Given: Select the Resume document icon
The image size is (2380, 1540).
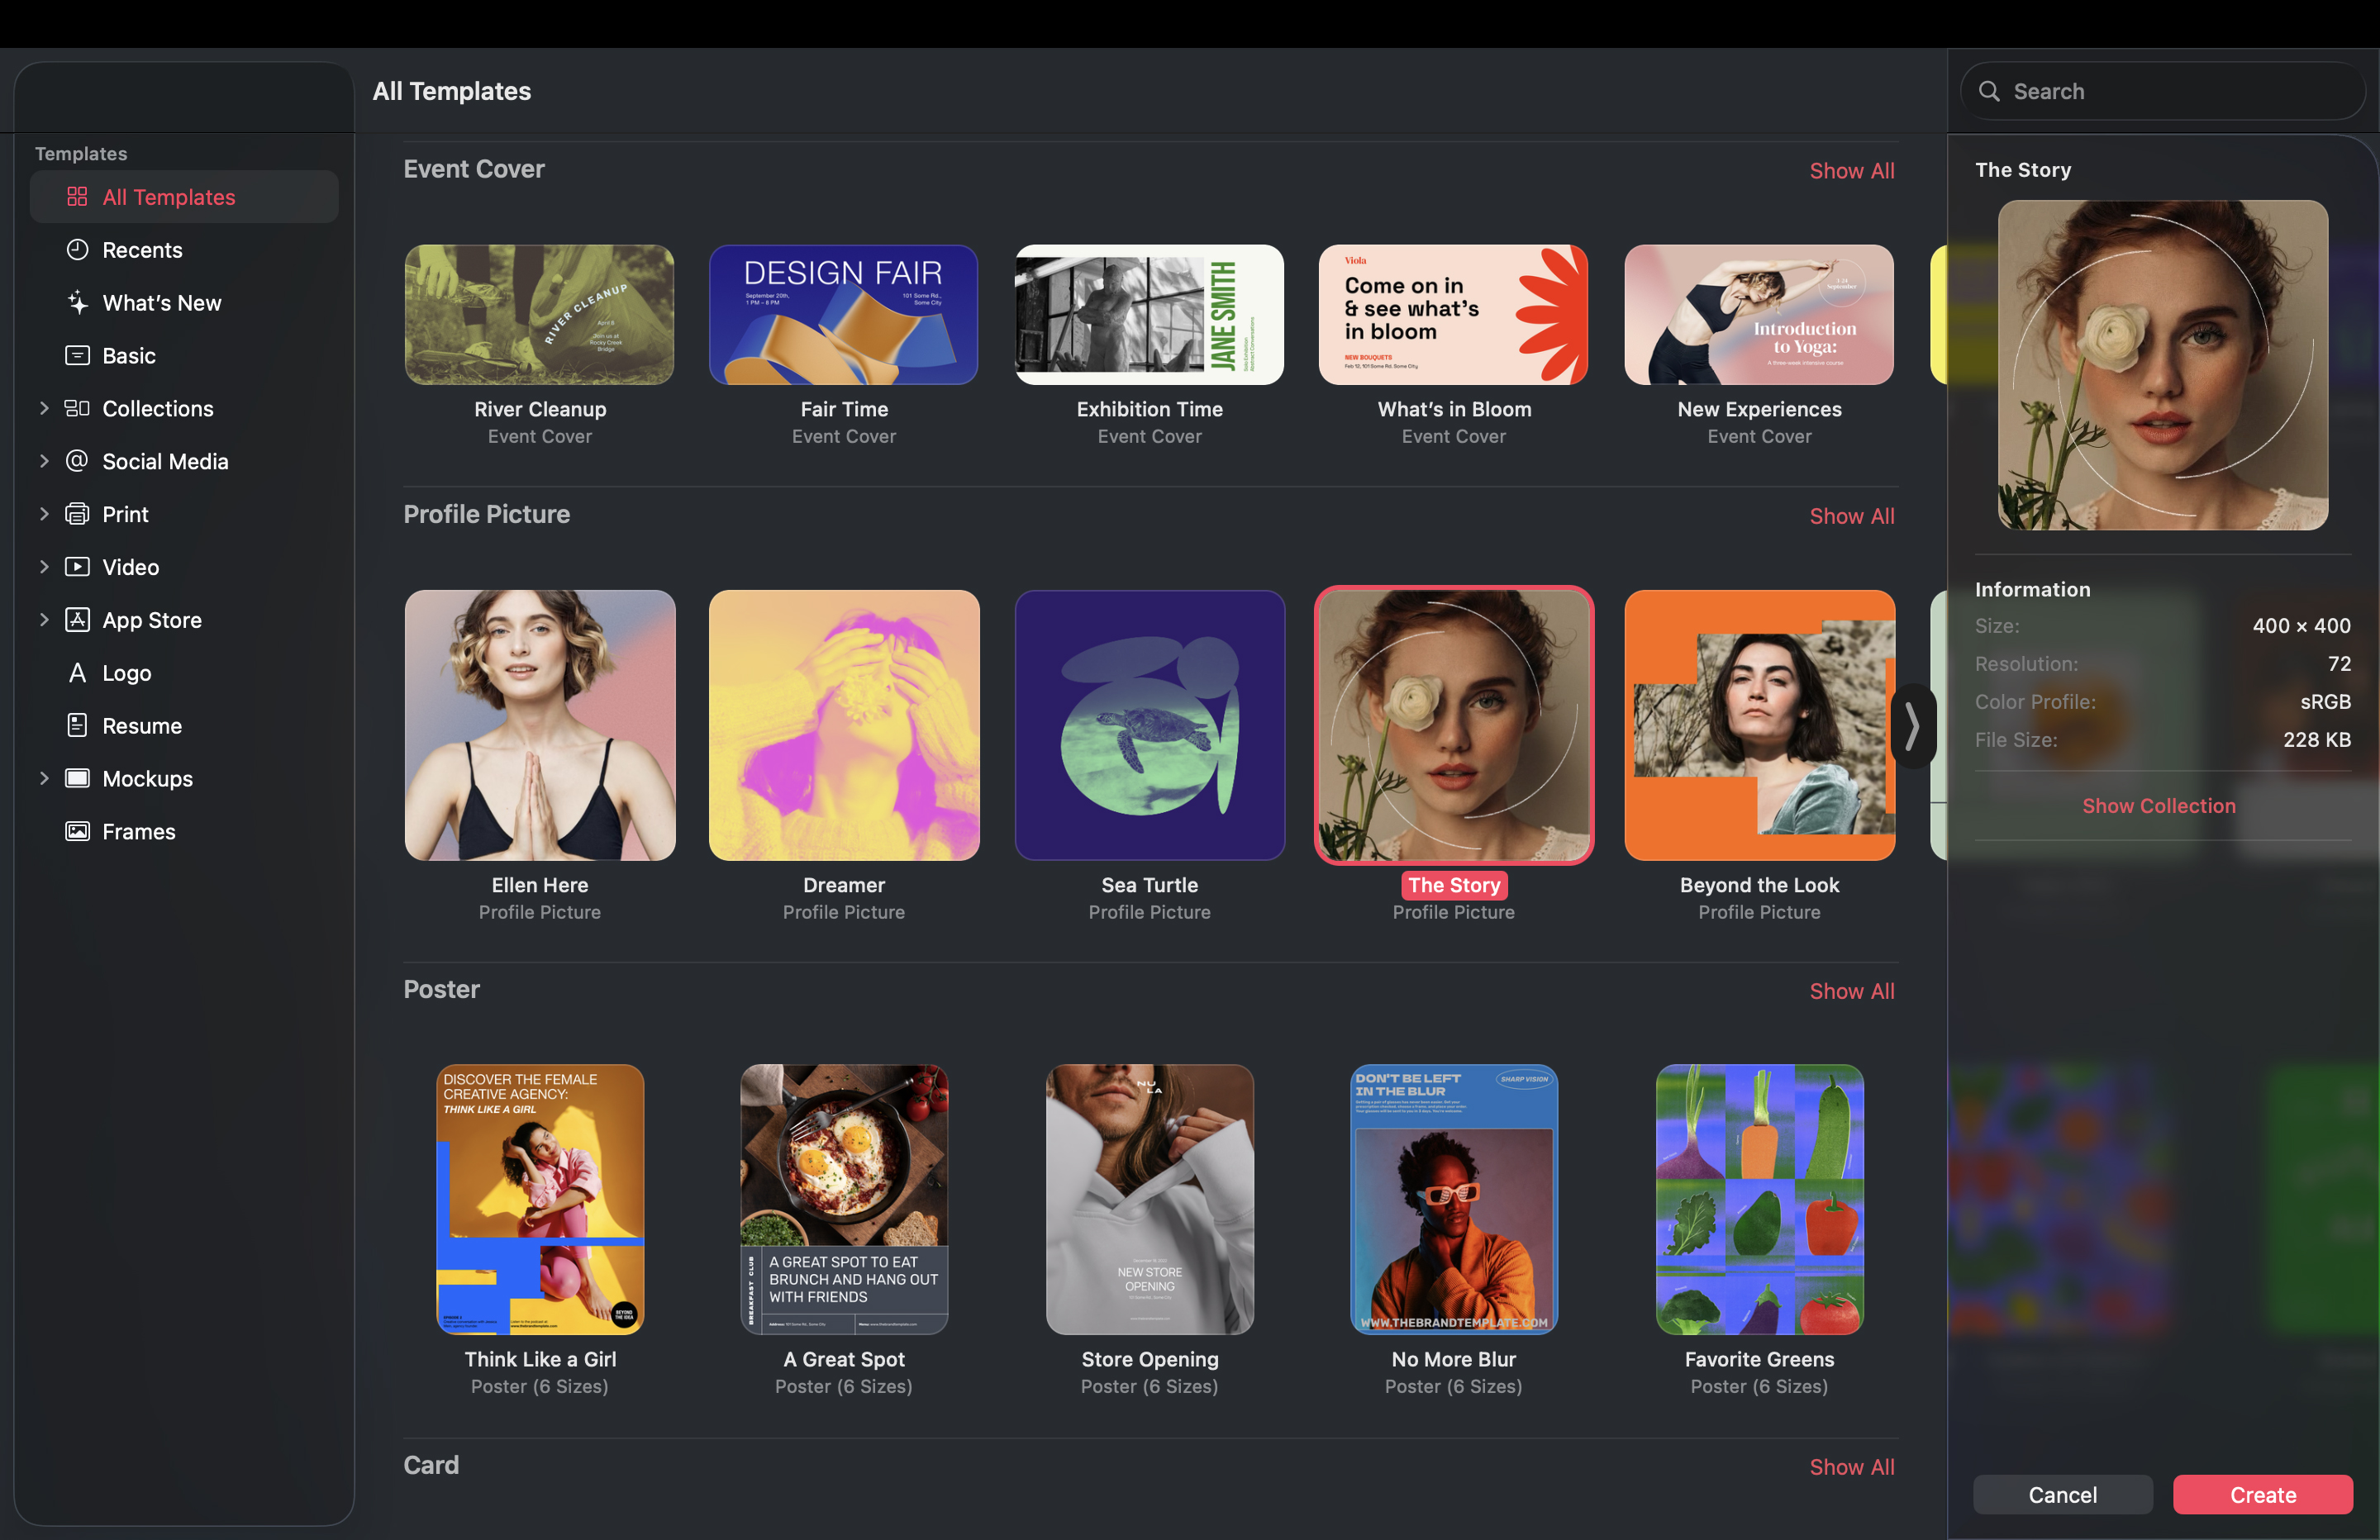Looking at the screenshot, I should tap(78, 725).
